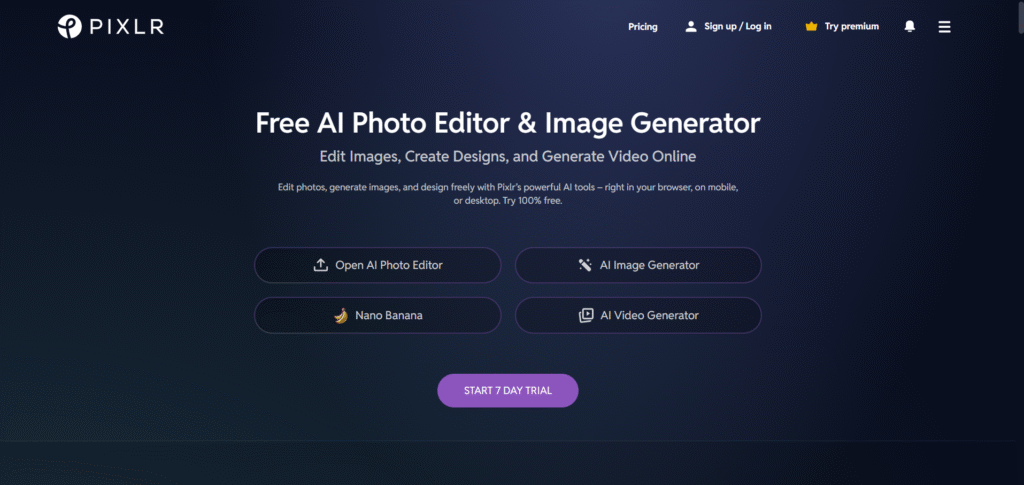1024x485 pixels.
Task: Open the notifications bell
Action: click(909, 27)
